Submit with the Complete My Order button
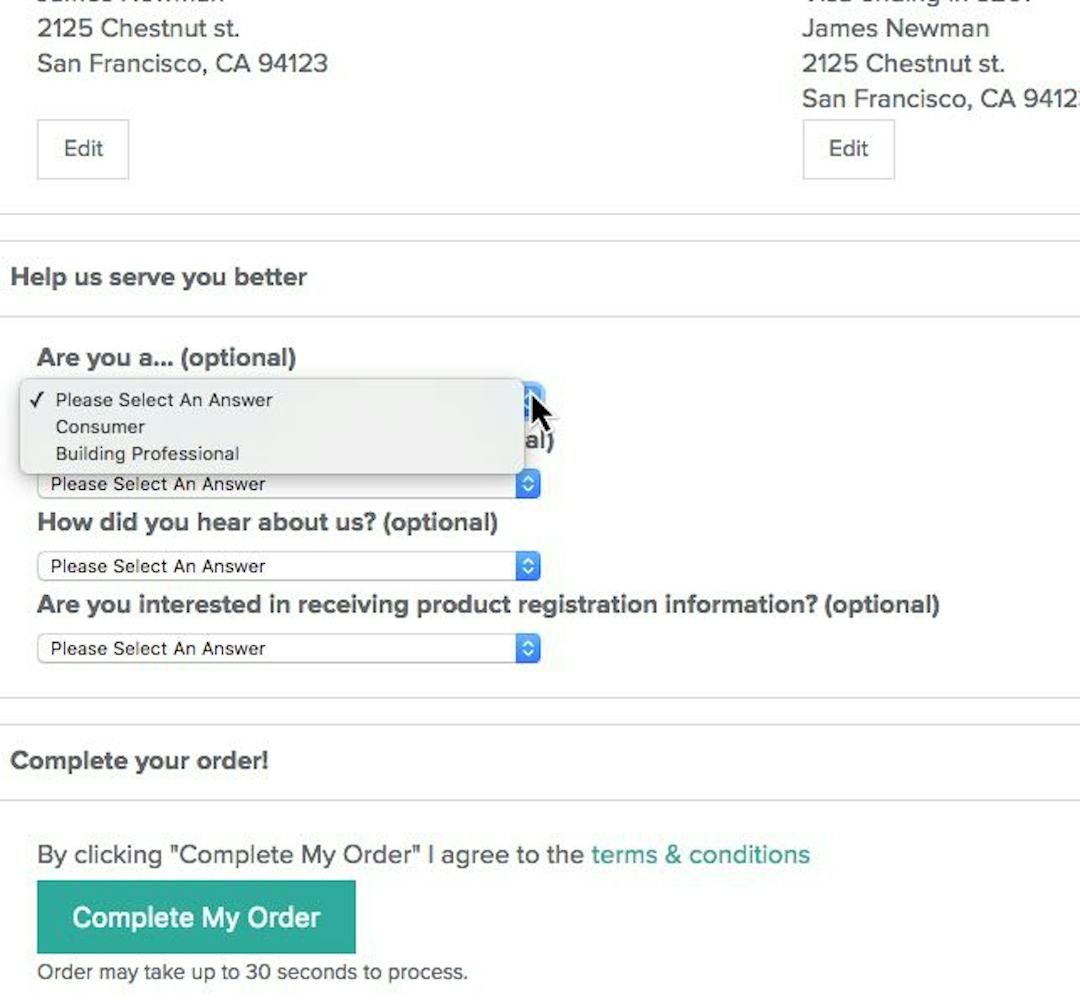1080x1006 pixels. 196,917
